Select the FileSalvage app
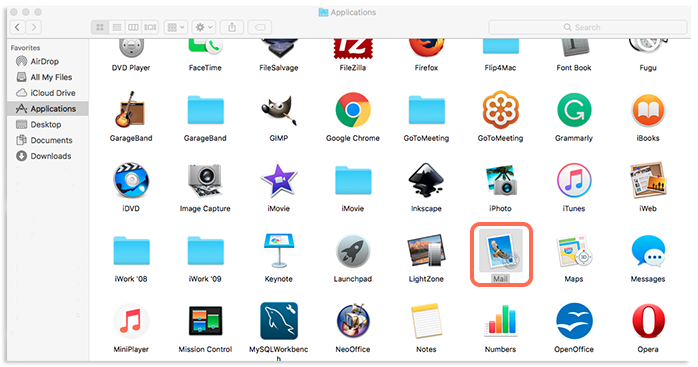The image size is (698, 367). 279,48
